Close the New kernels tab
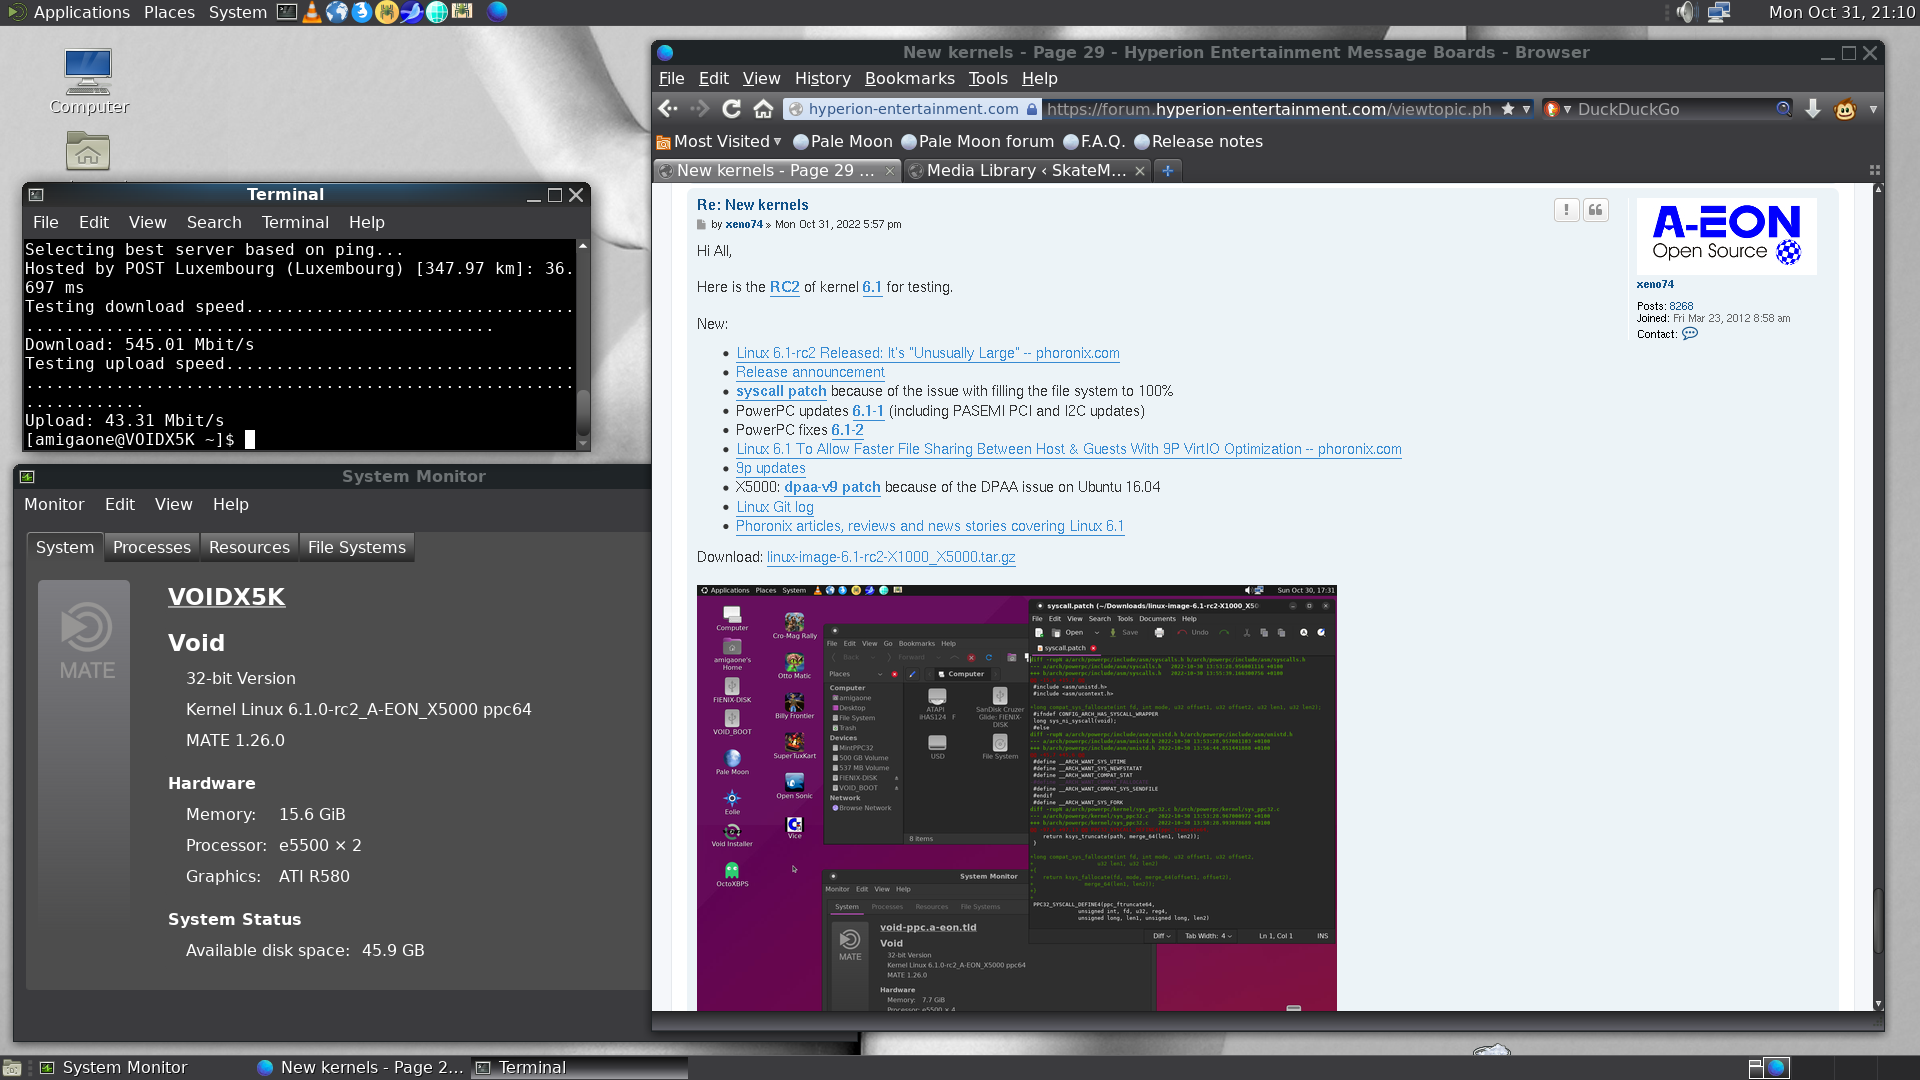The height and width of the screenshot is (1080, 1920). pos(889,171)
